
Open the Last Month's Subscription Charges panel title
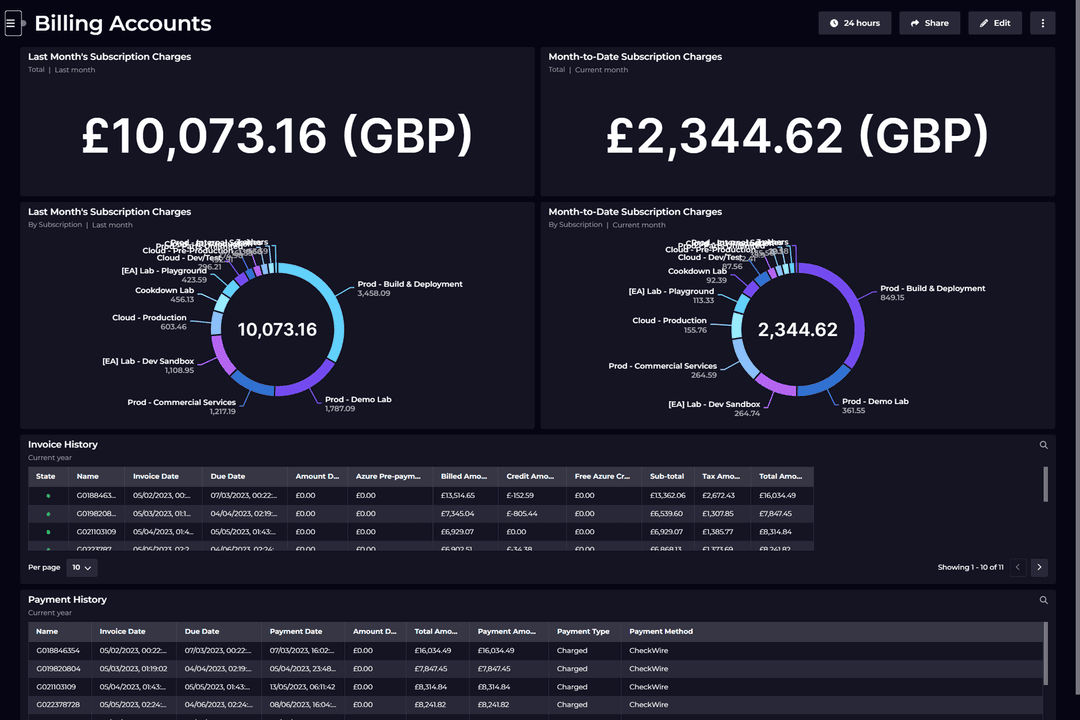coord(110,57)
